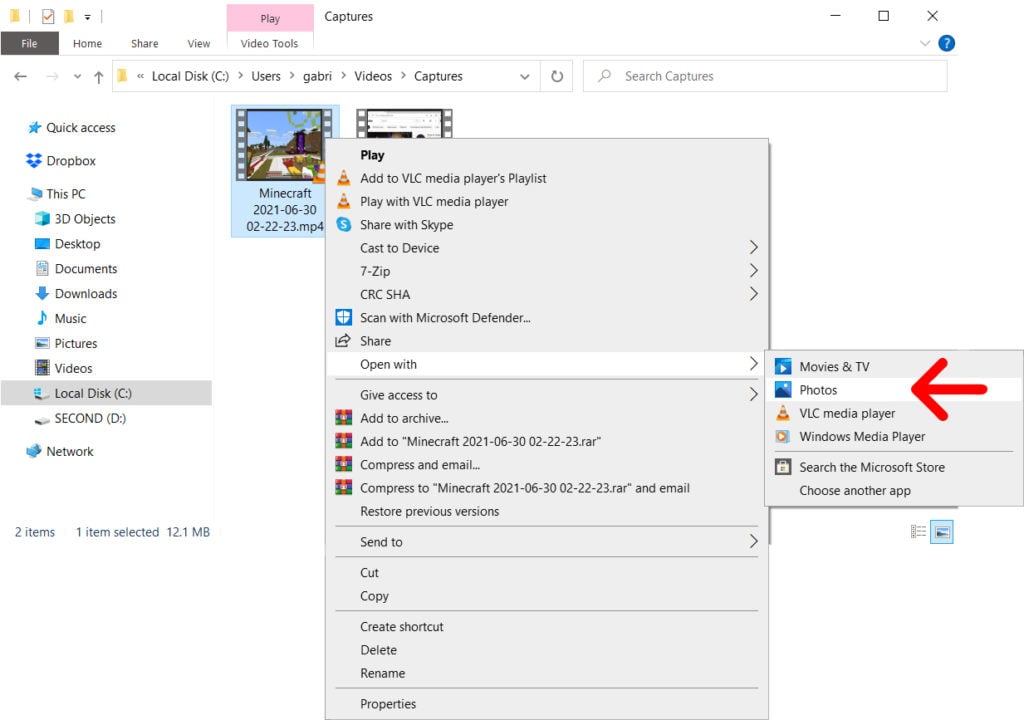Click Local Disk (C:) in breadcrumb
Viewport: 1024px width, 720px height.
pyautogui.click(x=190, y=76)
